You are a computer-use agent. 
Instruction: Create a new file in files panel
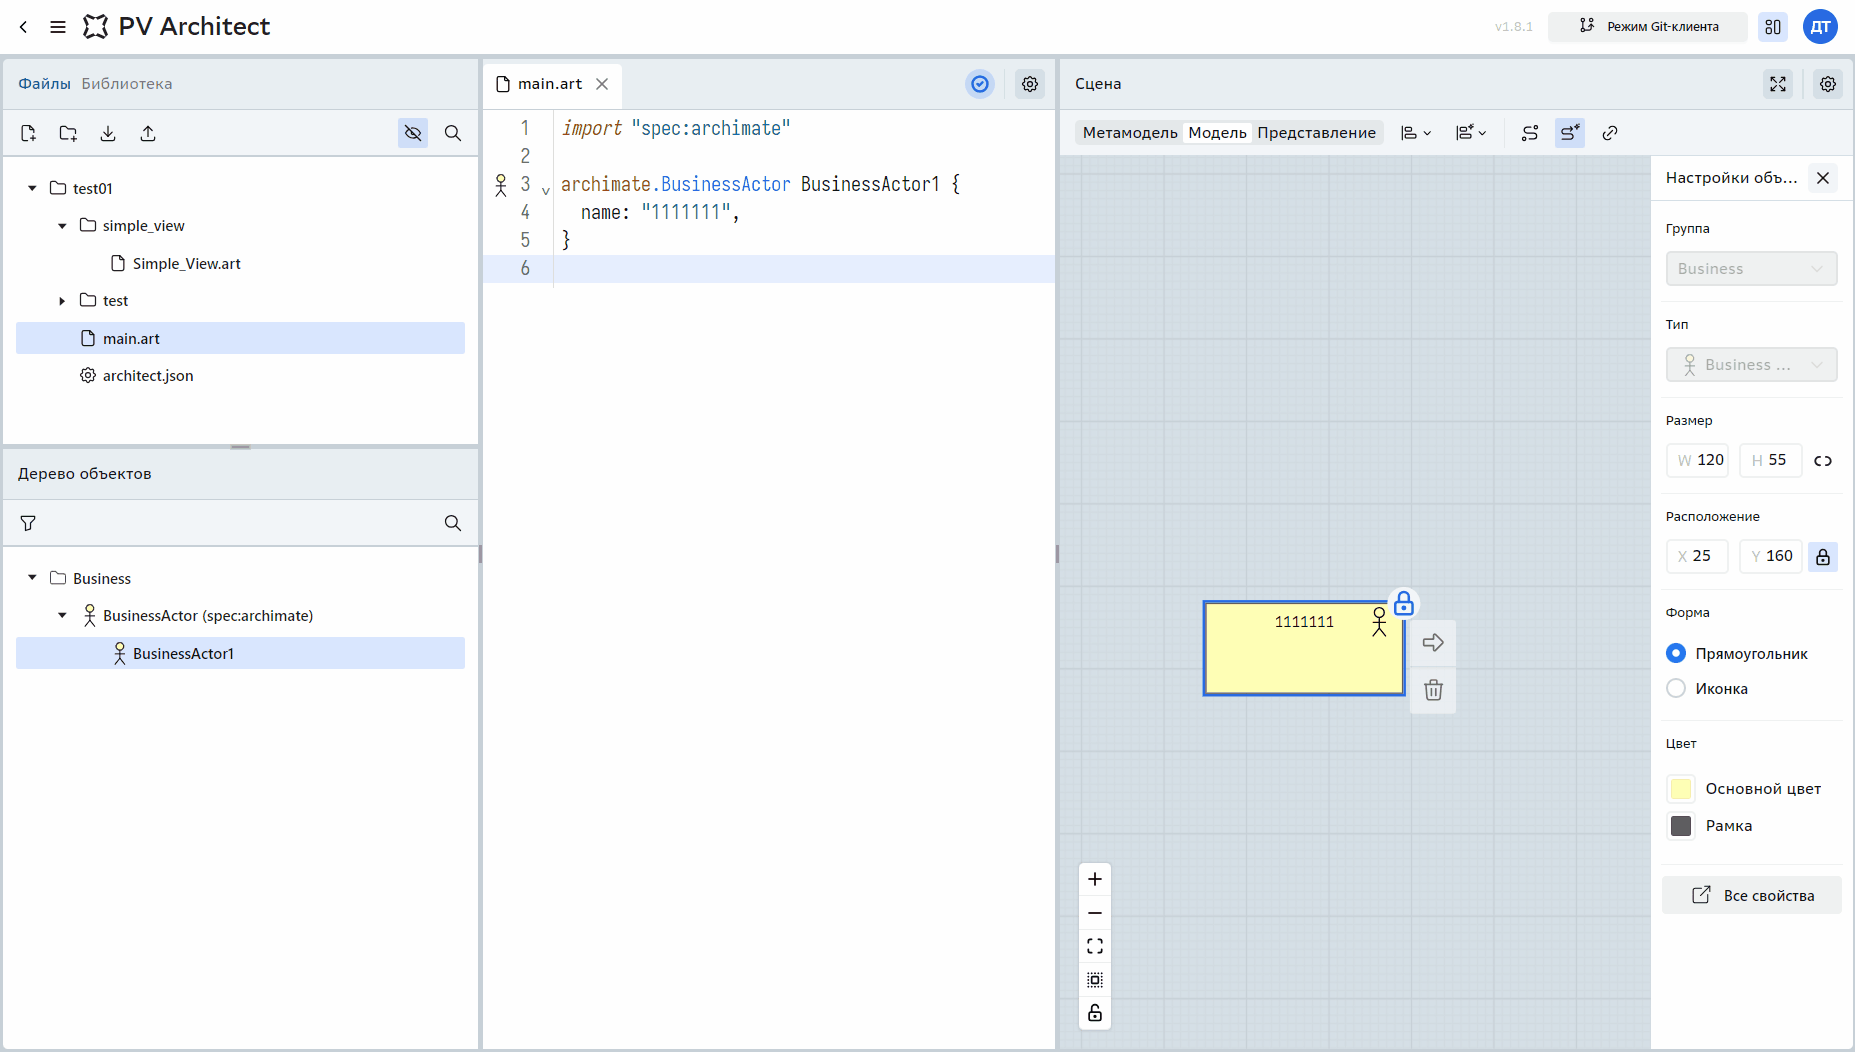28,133
